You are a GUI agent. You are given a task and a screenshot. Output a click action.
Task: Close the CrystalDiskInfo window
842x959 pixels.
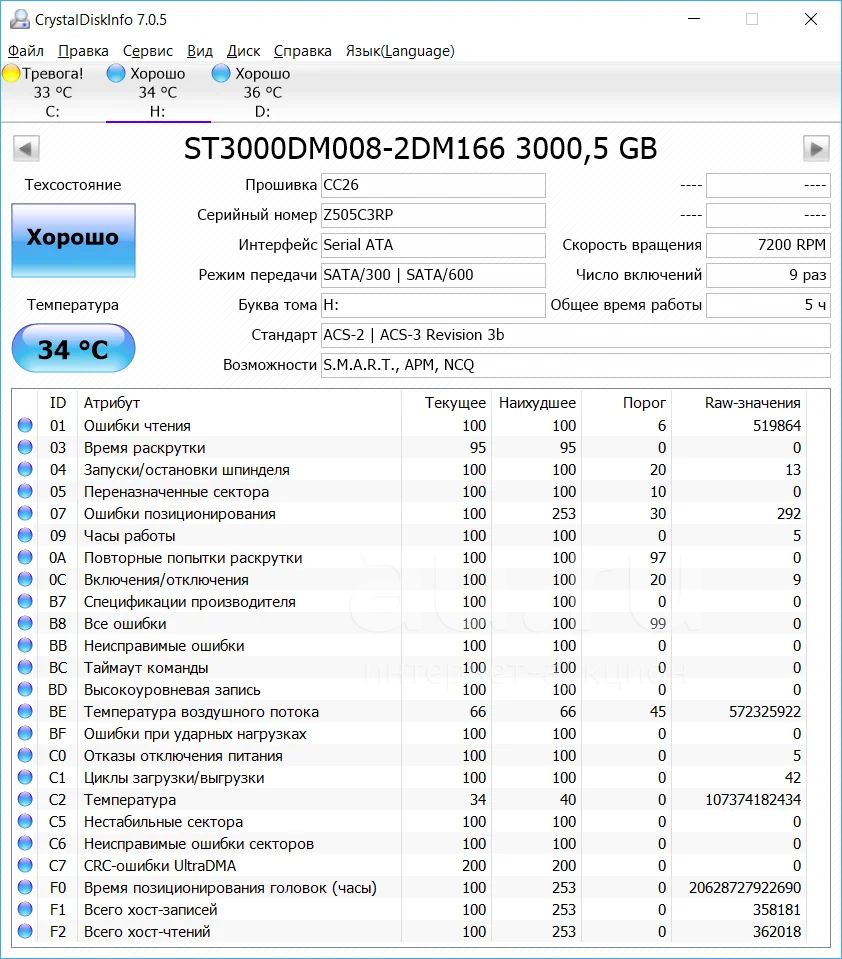tap(811, 19)
